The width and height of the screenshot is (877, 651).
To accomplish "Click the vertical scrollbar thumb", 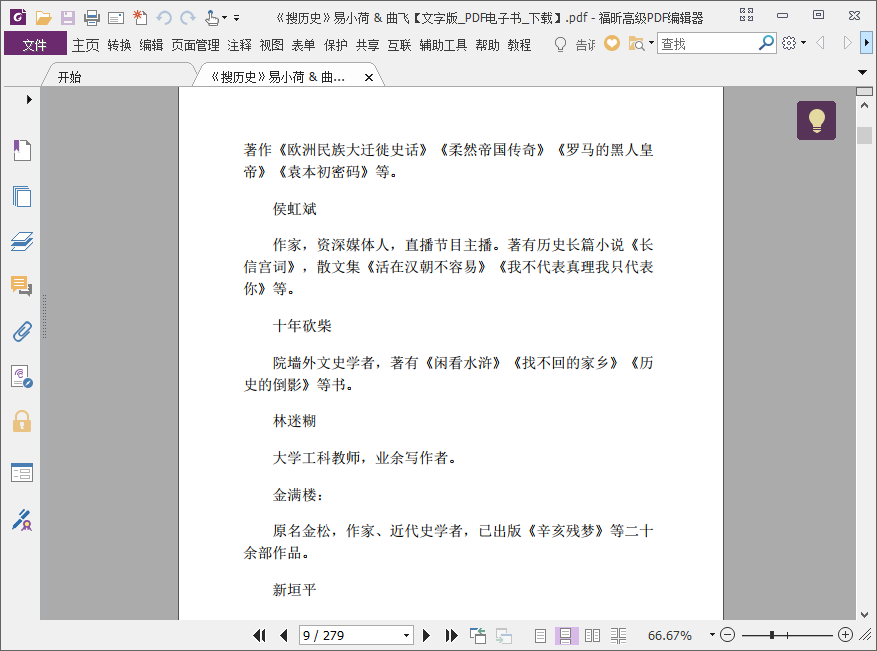I will 864,135.
